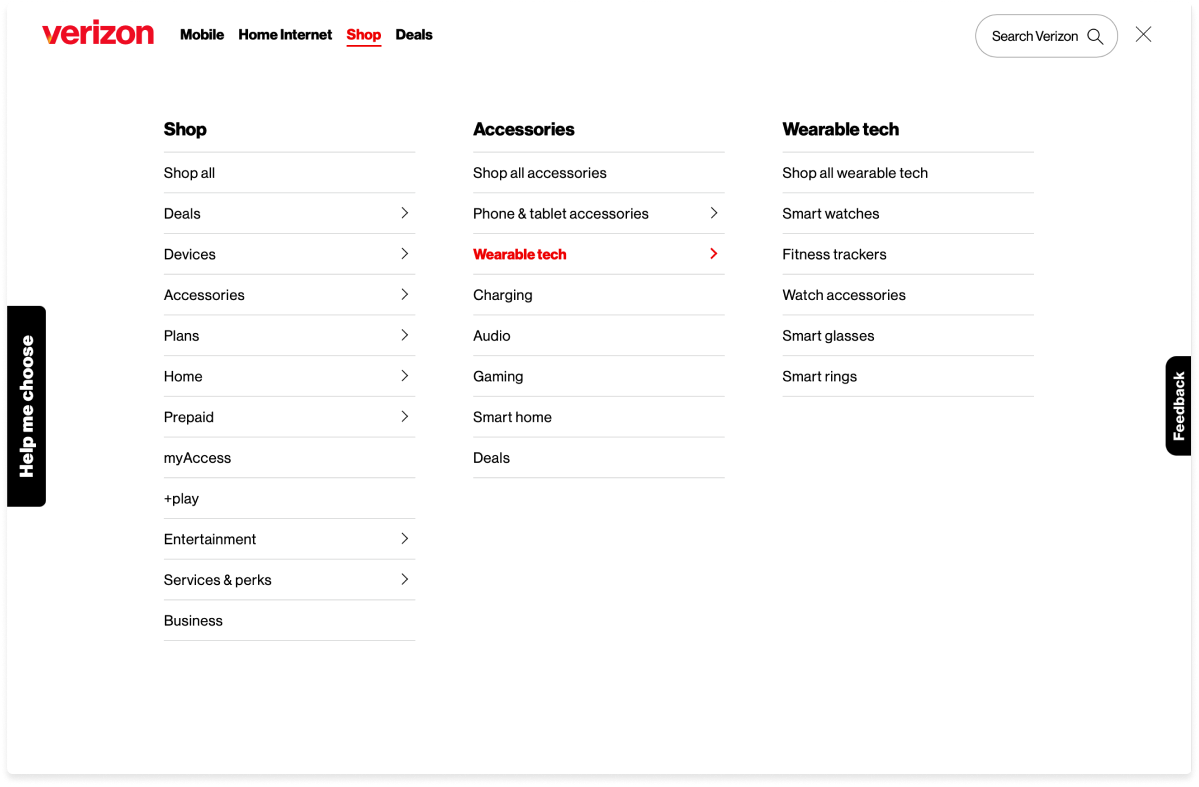Open the Feedback side tab
Image resolution: width=1199 pixels, height=787 pixels.
click(1178, 406)
